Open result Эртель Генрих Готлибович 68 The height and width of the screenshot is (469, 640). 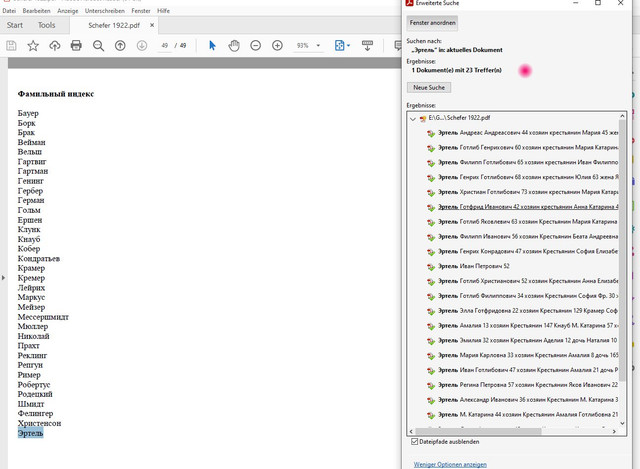pos(528,177)
